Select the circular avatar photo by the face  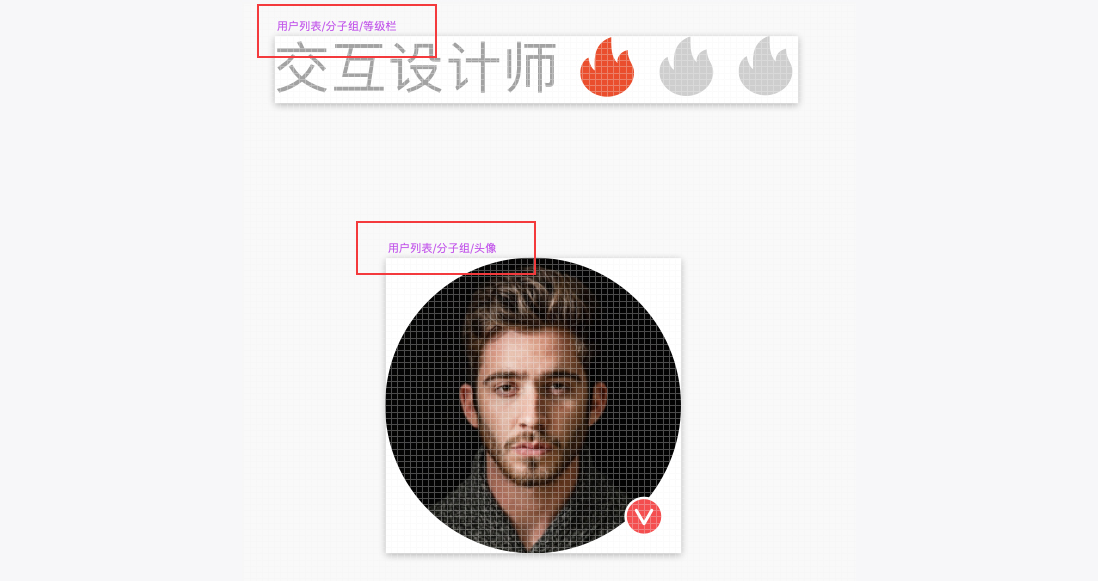coord(533,406)
